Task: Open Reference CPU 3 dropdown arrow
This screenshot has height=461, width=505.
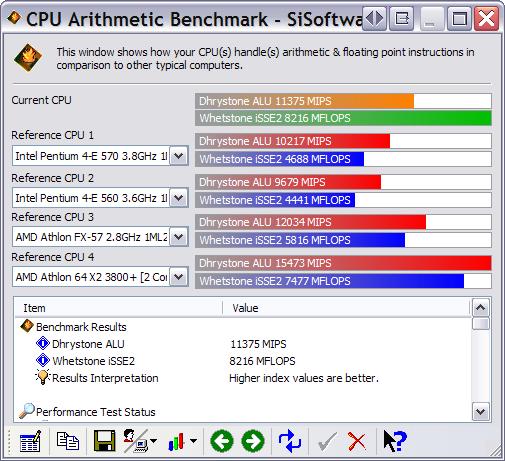Action: pos(179,237)
